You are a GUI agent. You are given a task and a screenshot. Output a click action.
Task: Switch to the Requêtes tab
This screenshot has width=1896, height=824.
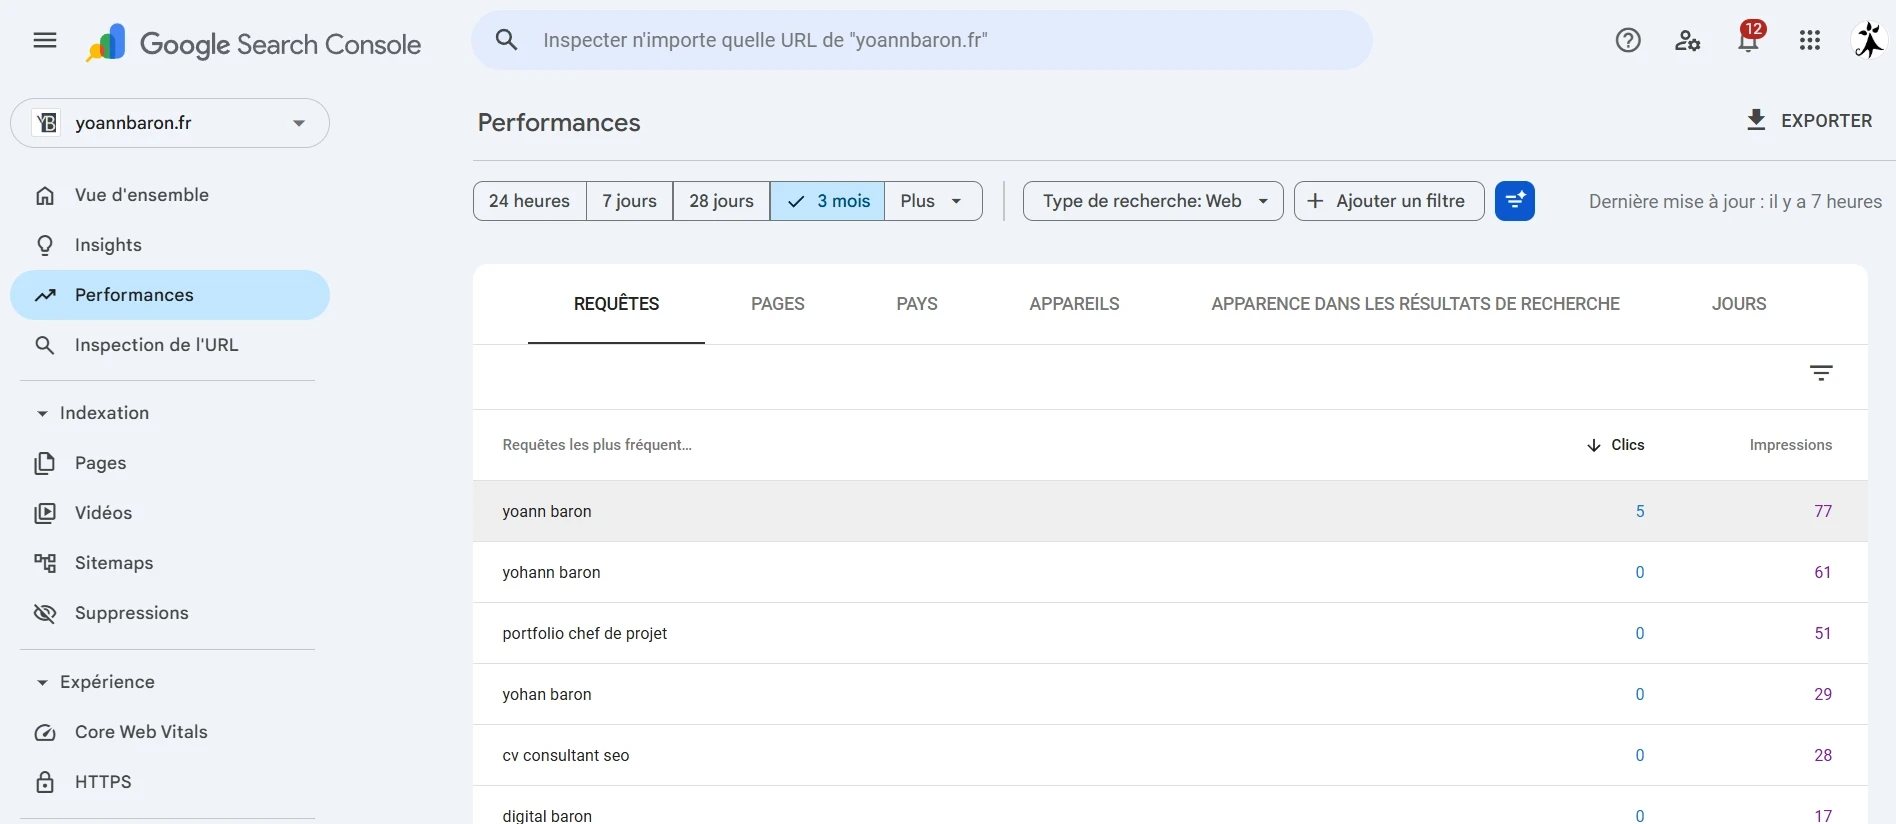616,304
